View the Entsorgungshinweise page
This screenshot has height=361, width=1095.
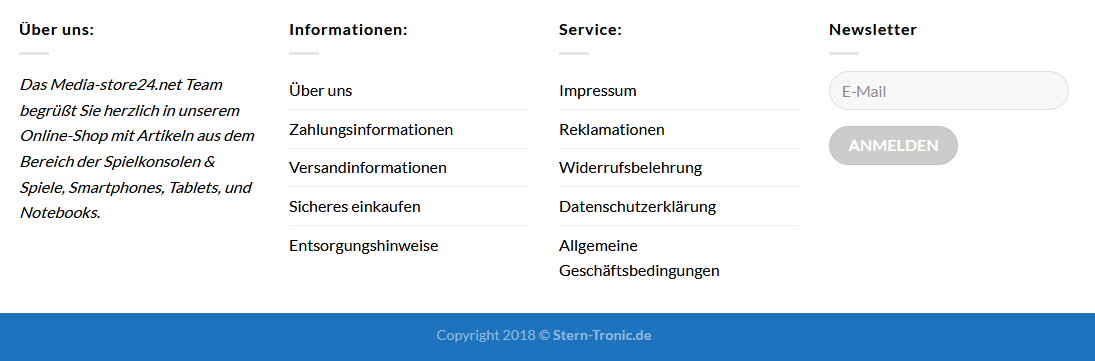pos(364,246)
